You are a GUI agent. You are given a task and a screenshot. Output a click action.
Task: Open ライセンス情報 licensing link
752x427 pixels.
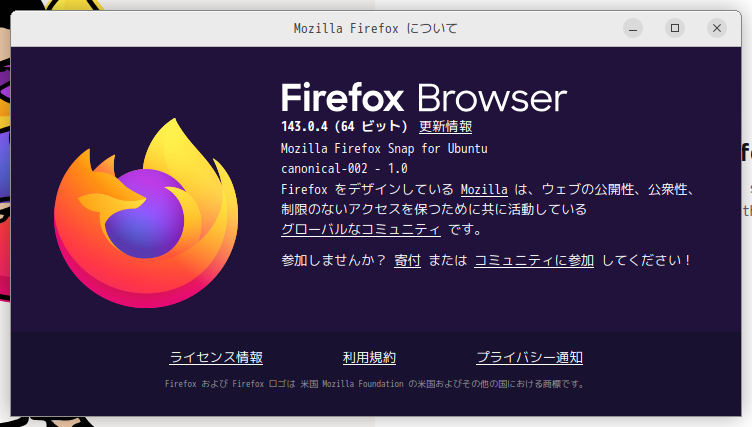[x=216, y=357]
